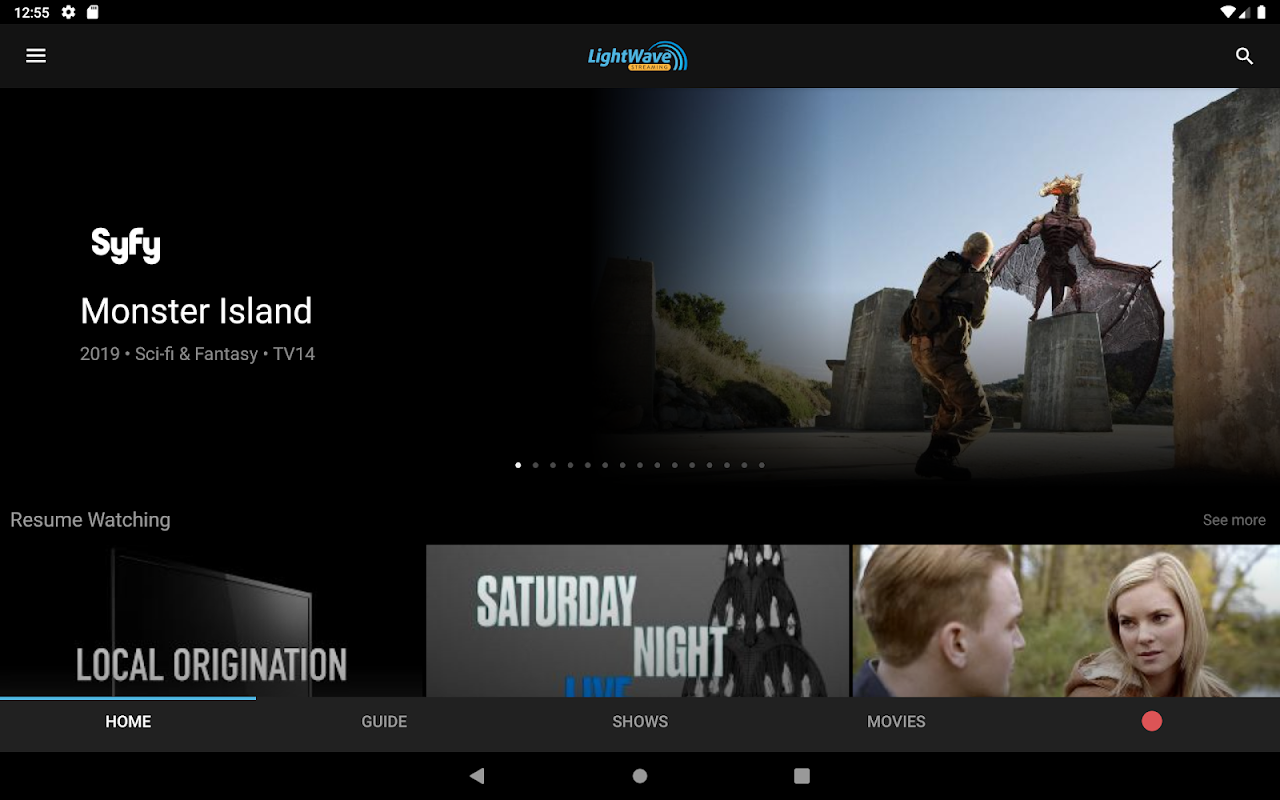This screenshot has width=1280, height=800.
Task: Tap the LightWave Streaming logo
Action: [638, 56]
